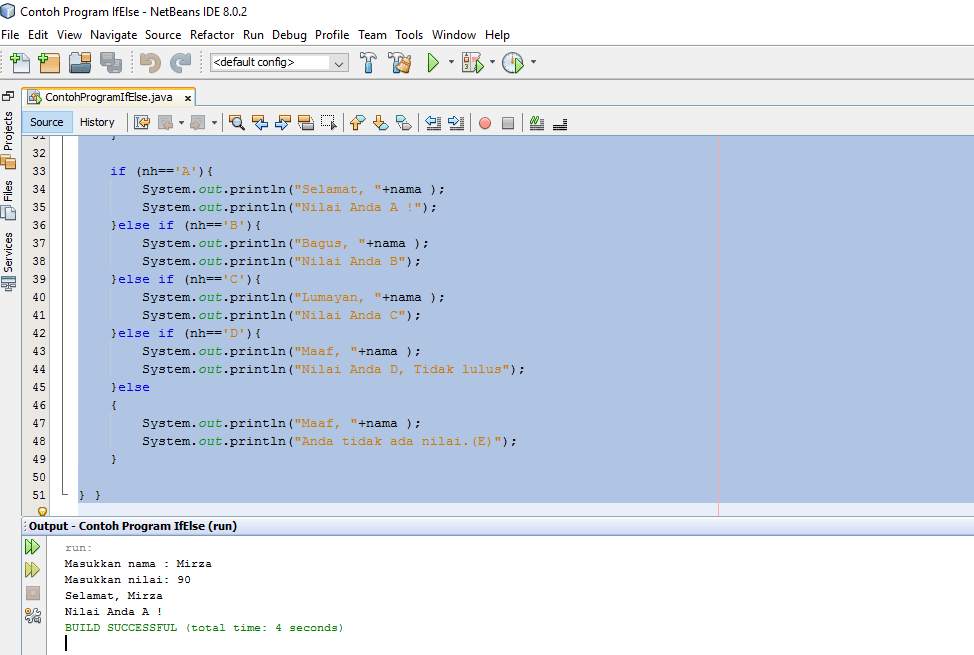The width and height of the screenshot is (974, 655).
Task: Go to next bookmark icon
Action: (380, 122)
